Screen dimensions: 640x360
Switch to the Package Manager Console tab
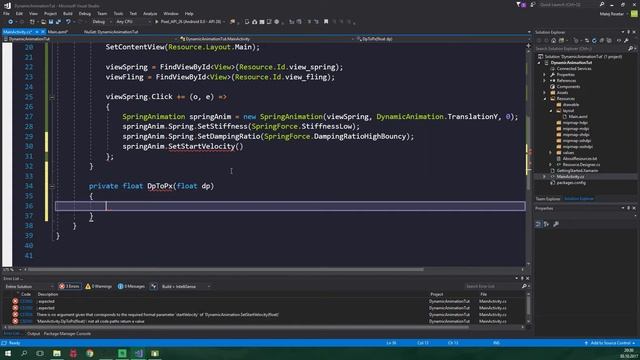67,333
